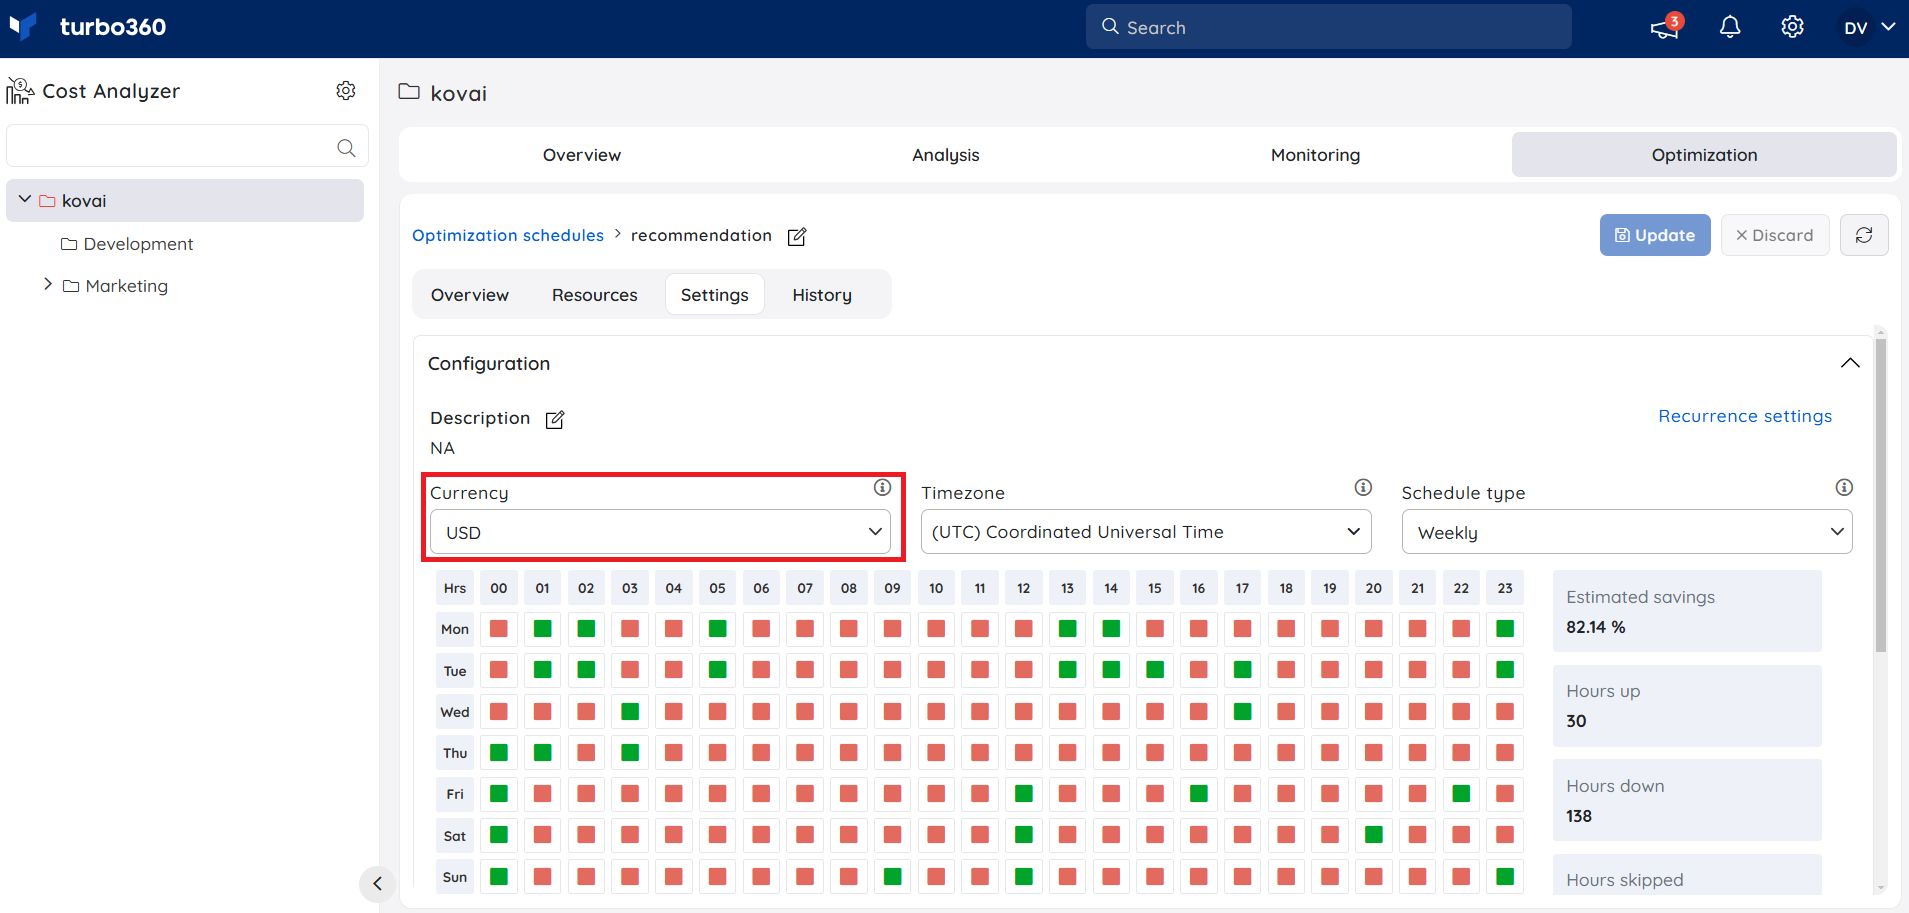Collapse the sidebar with arrow button
Image resolution: width=1909 pixels, height=913 pixels.
click(x=377, y=884)
